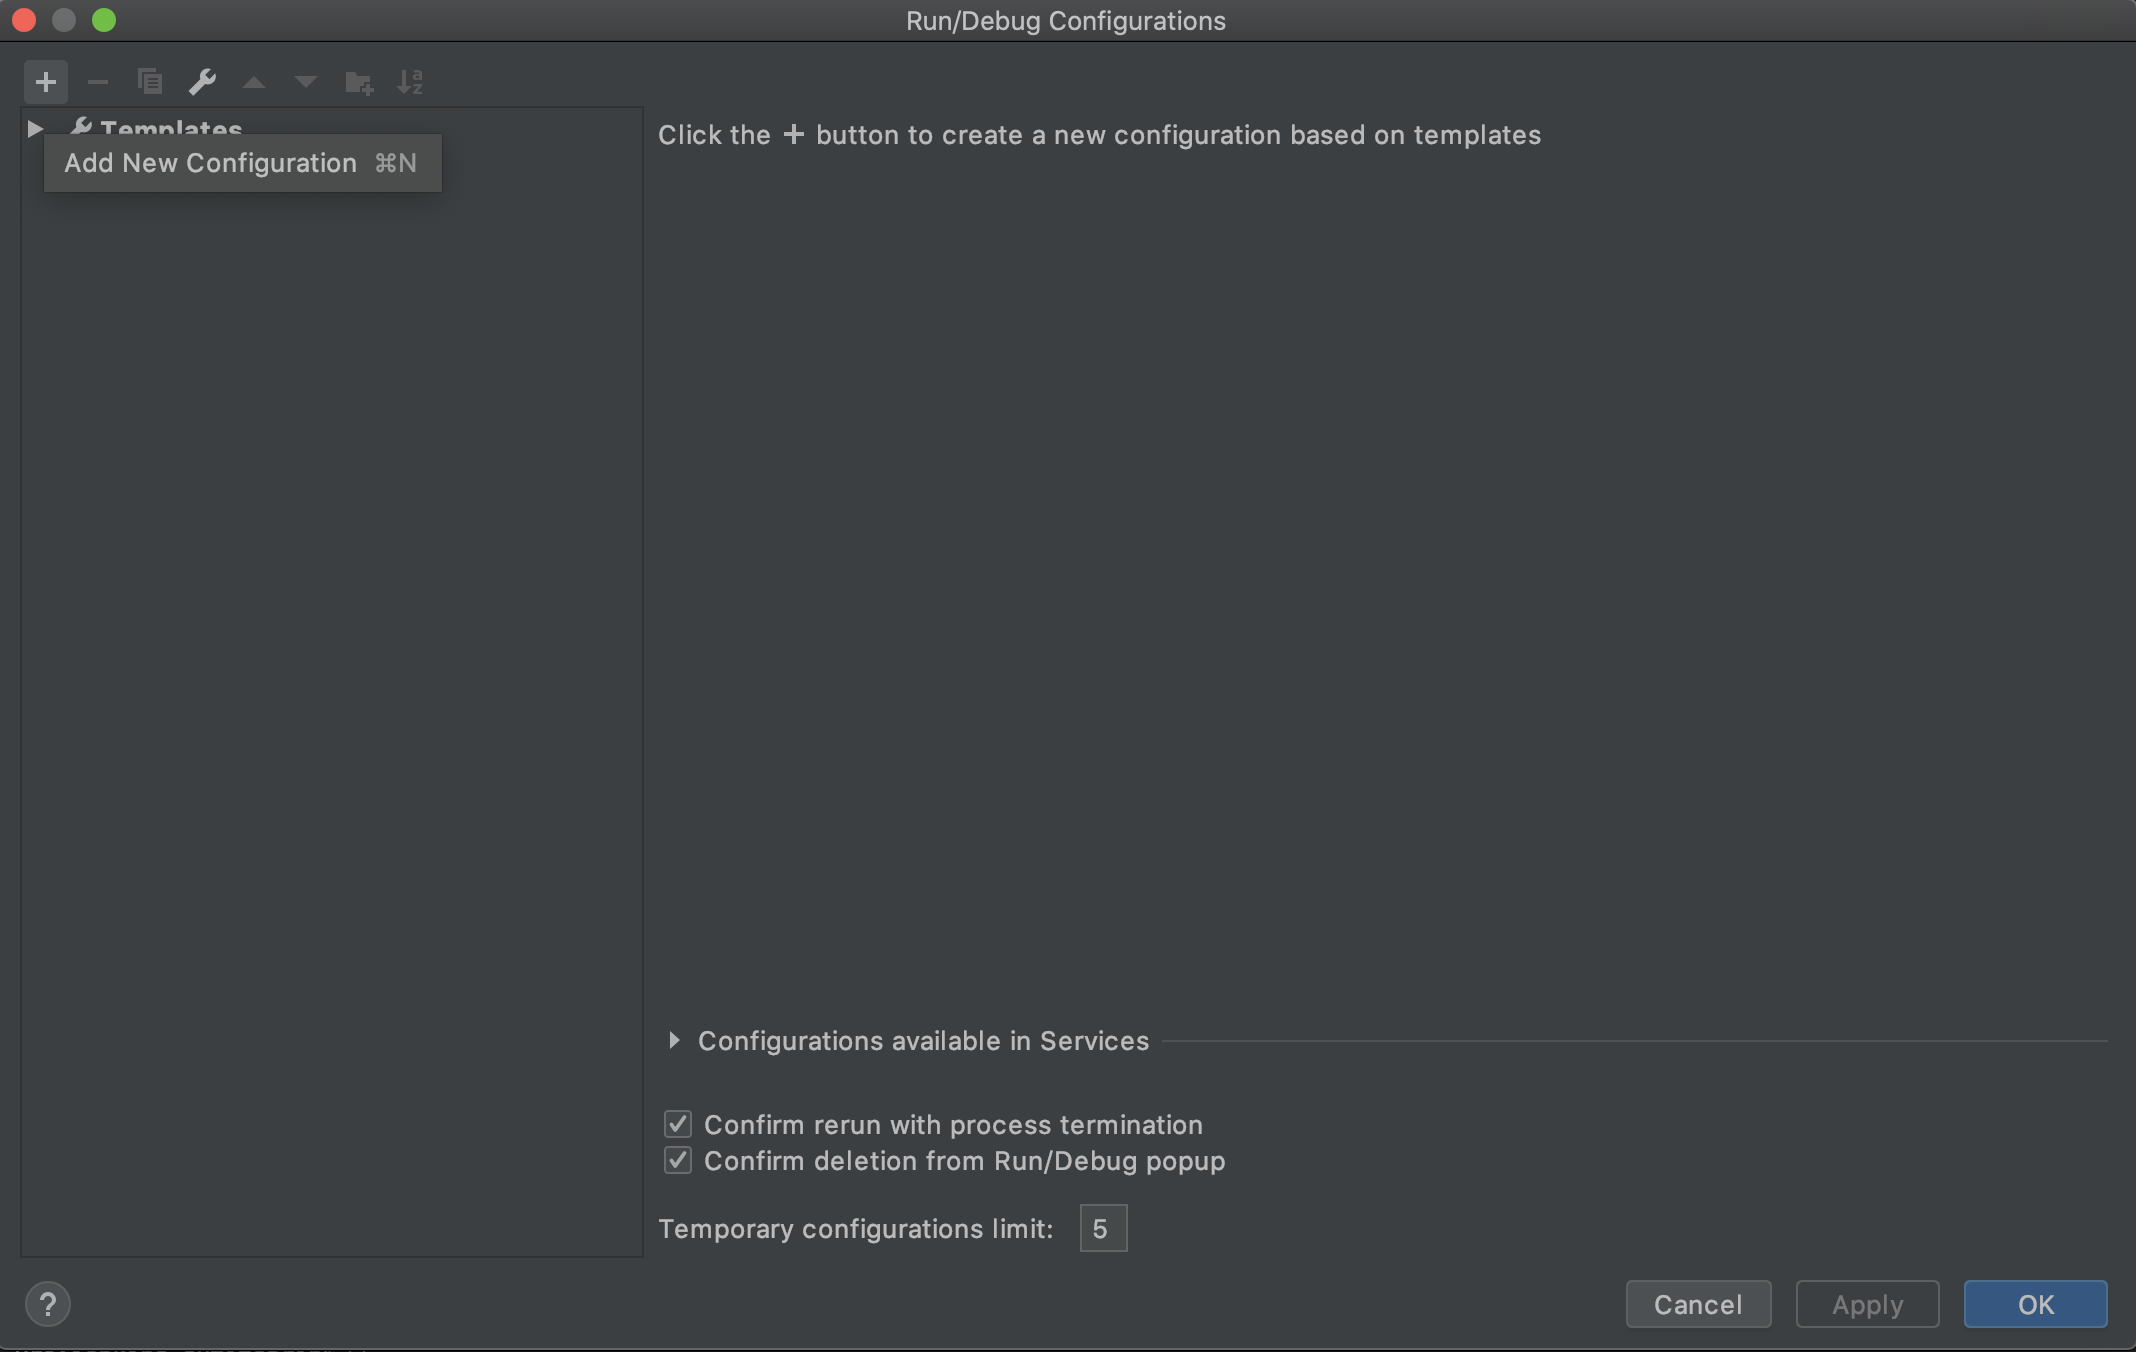
Task: Select Add New Configuration menu item
Action: point(241,162)
